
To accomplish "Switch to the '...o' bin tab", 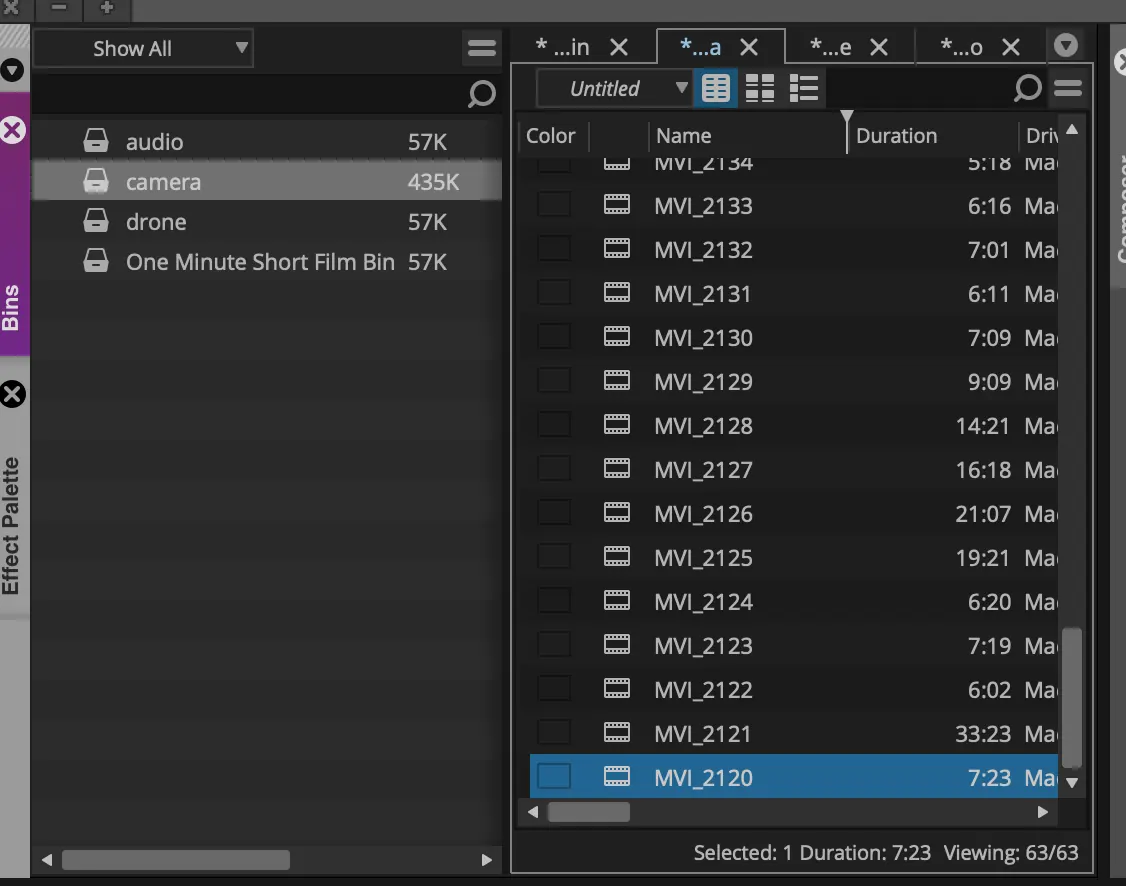I will click(x=962, y=47).
